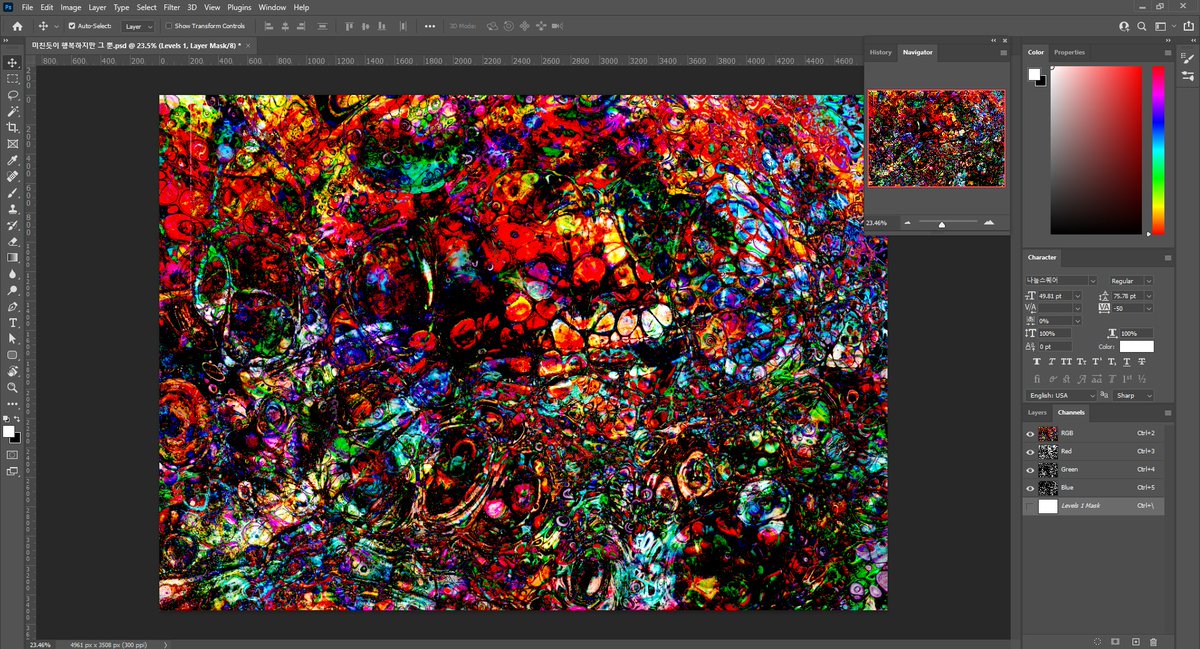The height and width of the screenshot is (649, 1200).
Task: Hide the Green channel eye icon
Action: point(1030,470)
